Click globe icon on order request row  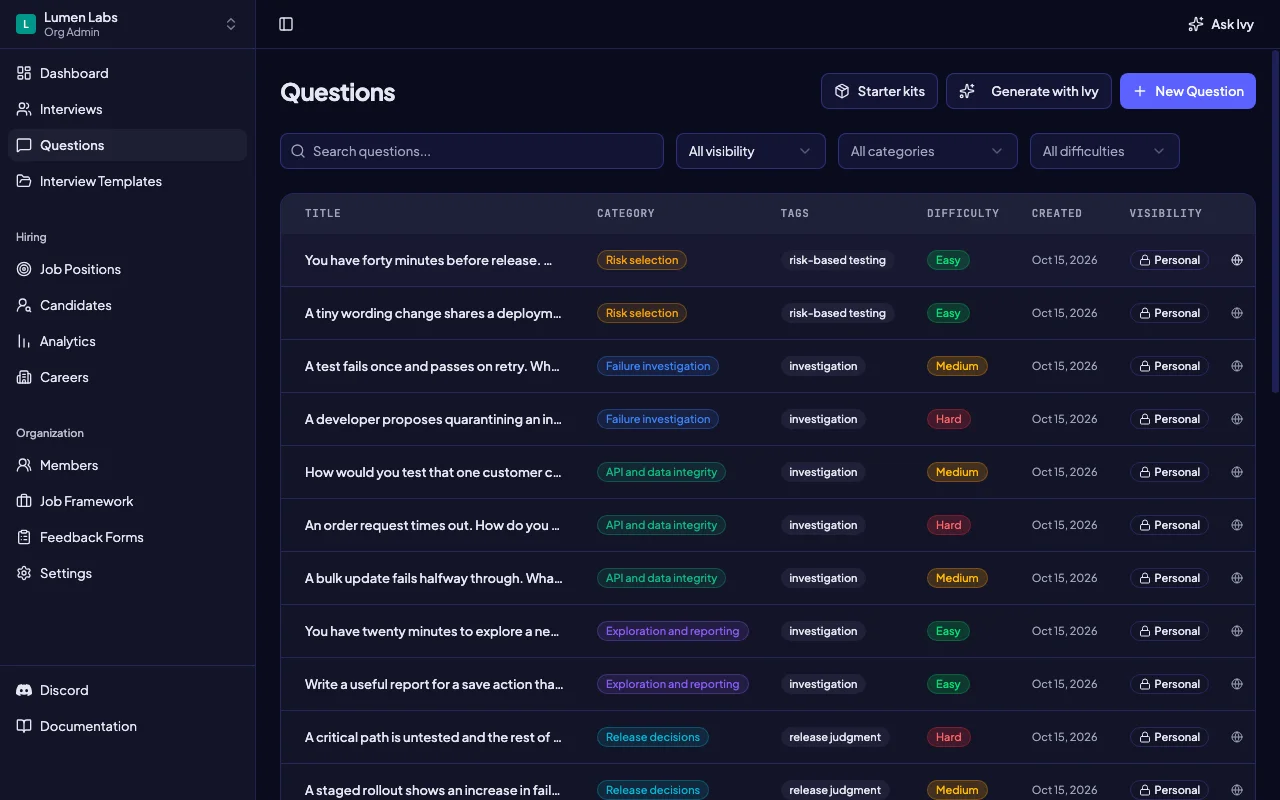[1237, 525]
